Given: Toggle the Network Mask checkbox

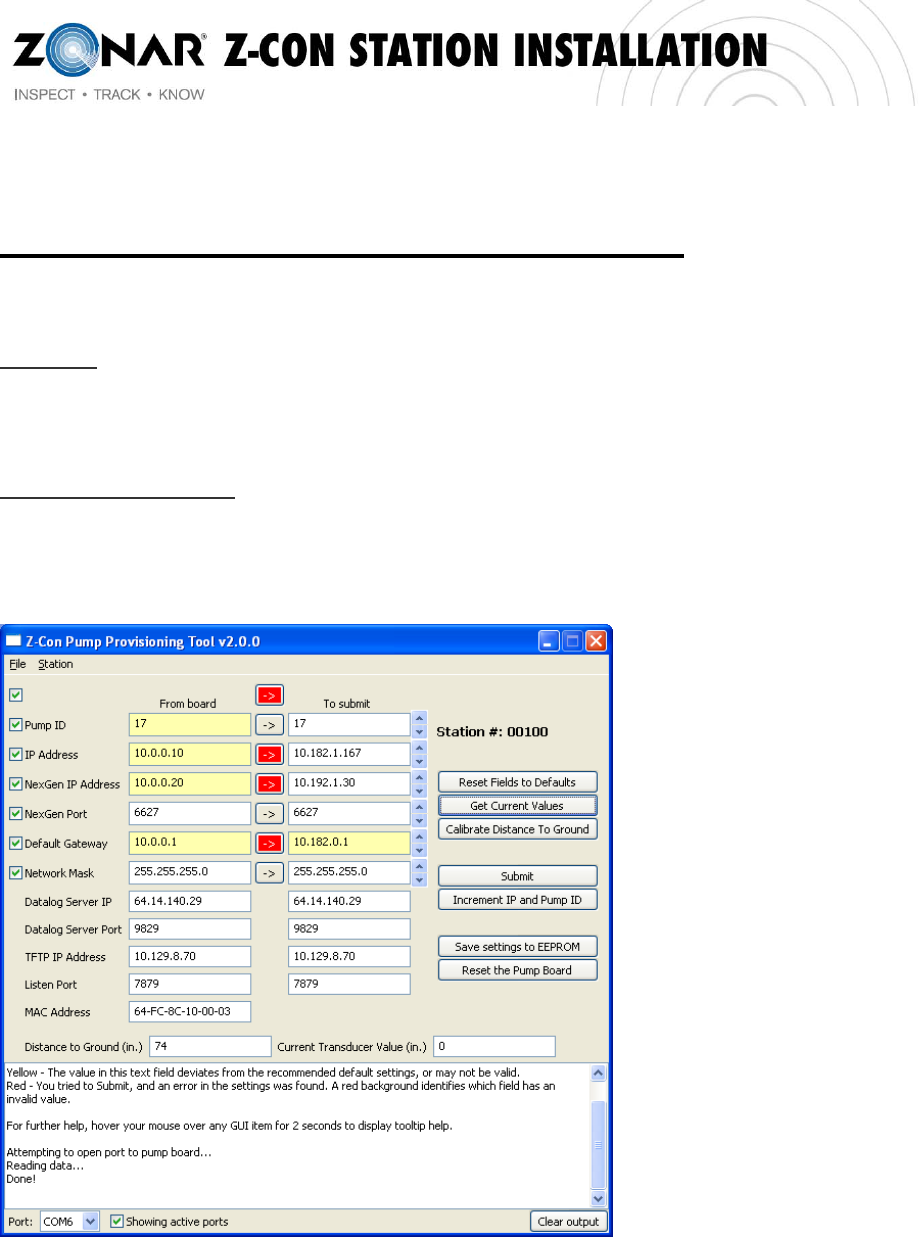Looking at the screenshot, I should [16, 873].
